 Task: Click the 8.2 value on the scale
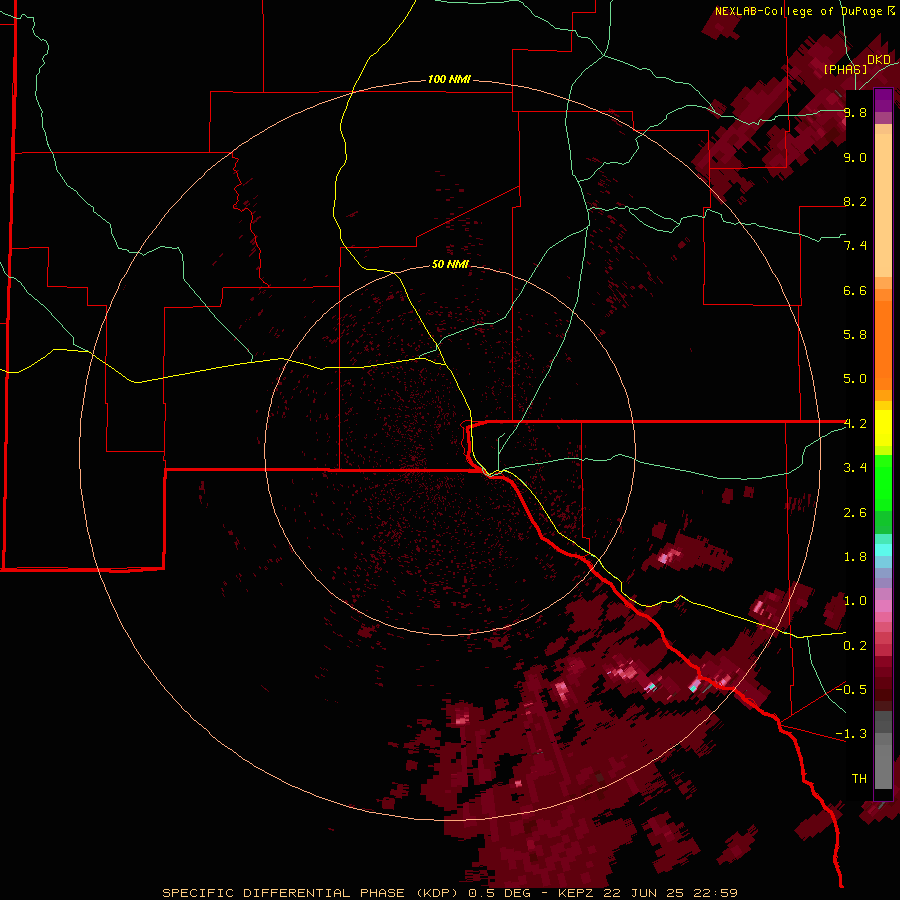(x=855, y=201)
